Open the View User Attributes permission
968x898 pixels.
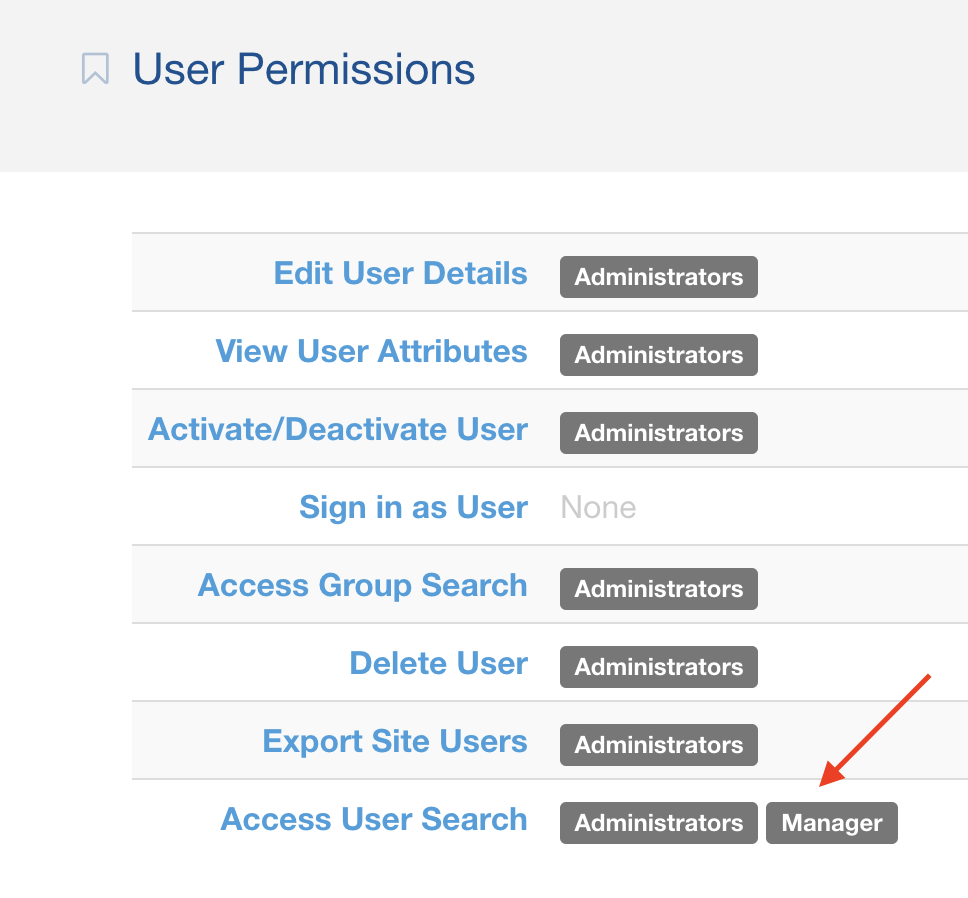[x=371, y=351]
